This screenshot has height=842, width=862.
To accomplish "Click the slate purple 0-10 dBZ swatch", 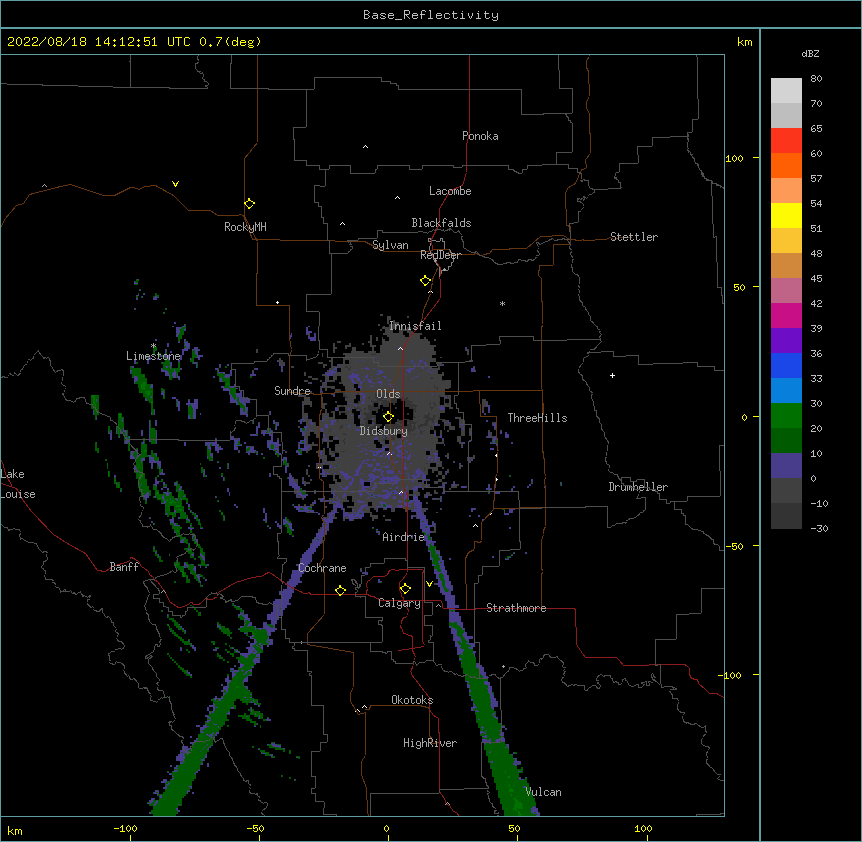I will coord(786,466).
